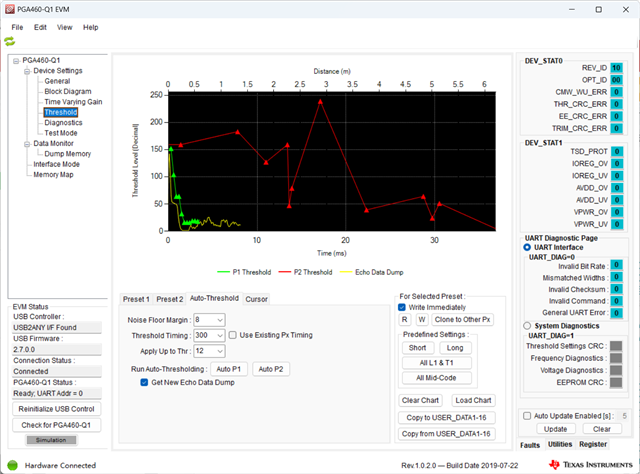The height and width of the screenshot is (474, 640).
Task: Click the W write button
Action: click(x=422, y=320)
